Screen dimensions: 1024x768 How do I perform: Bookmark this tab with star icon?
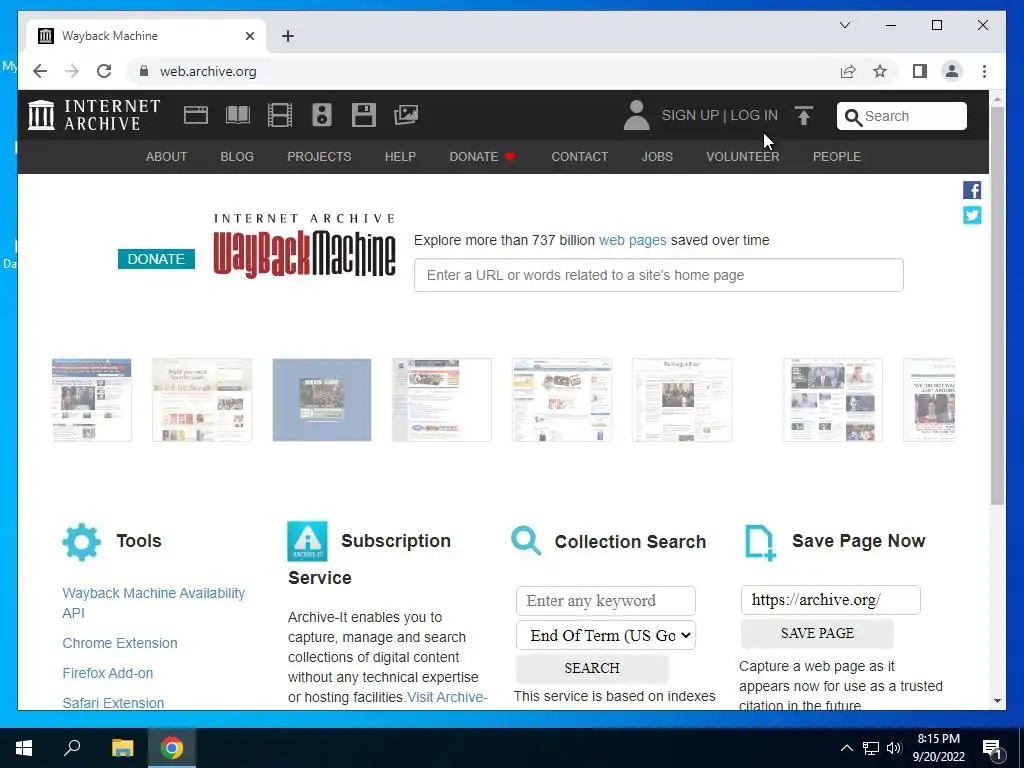click(880, 71)
